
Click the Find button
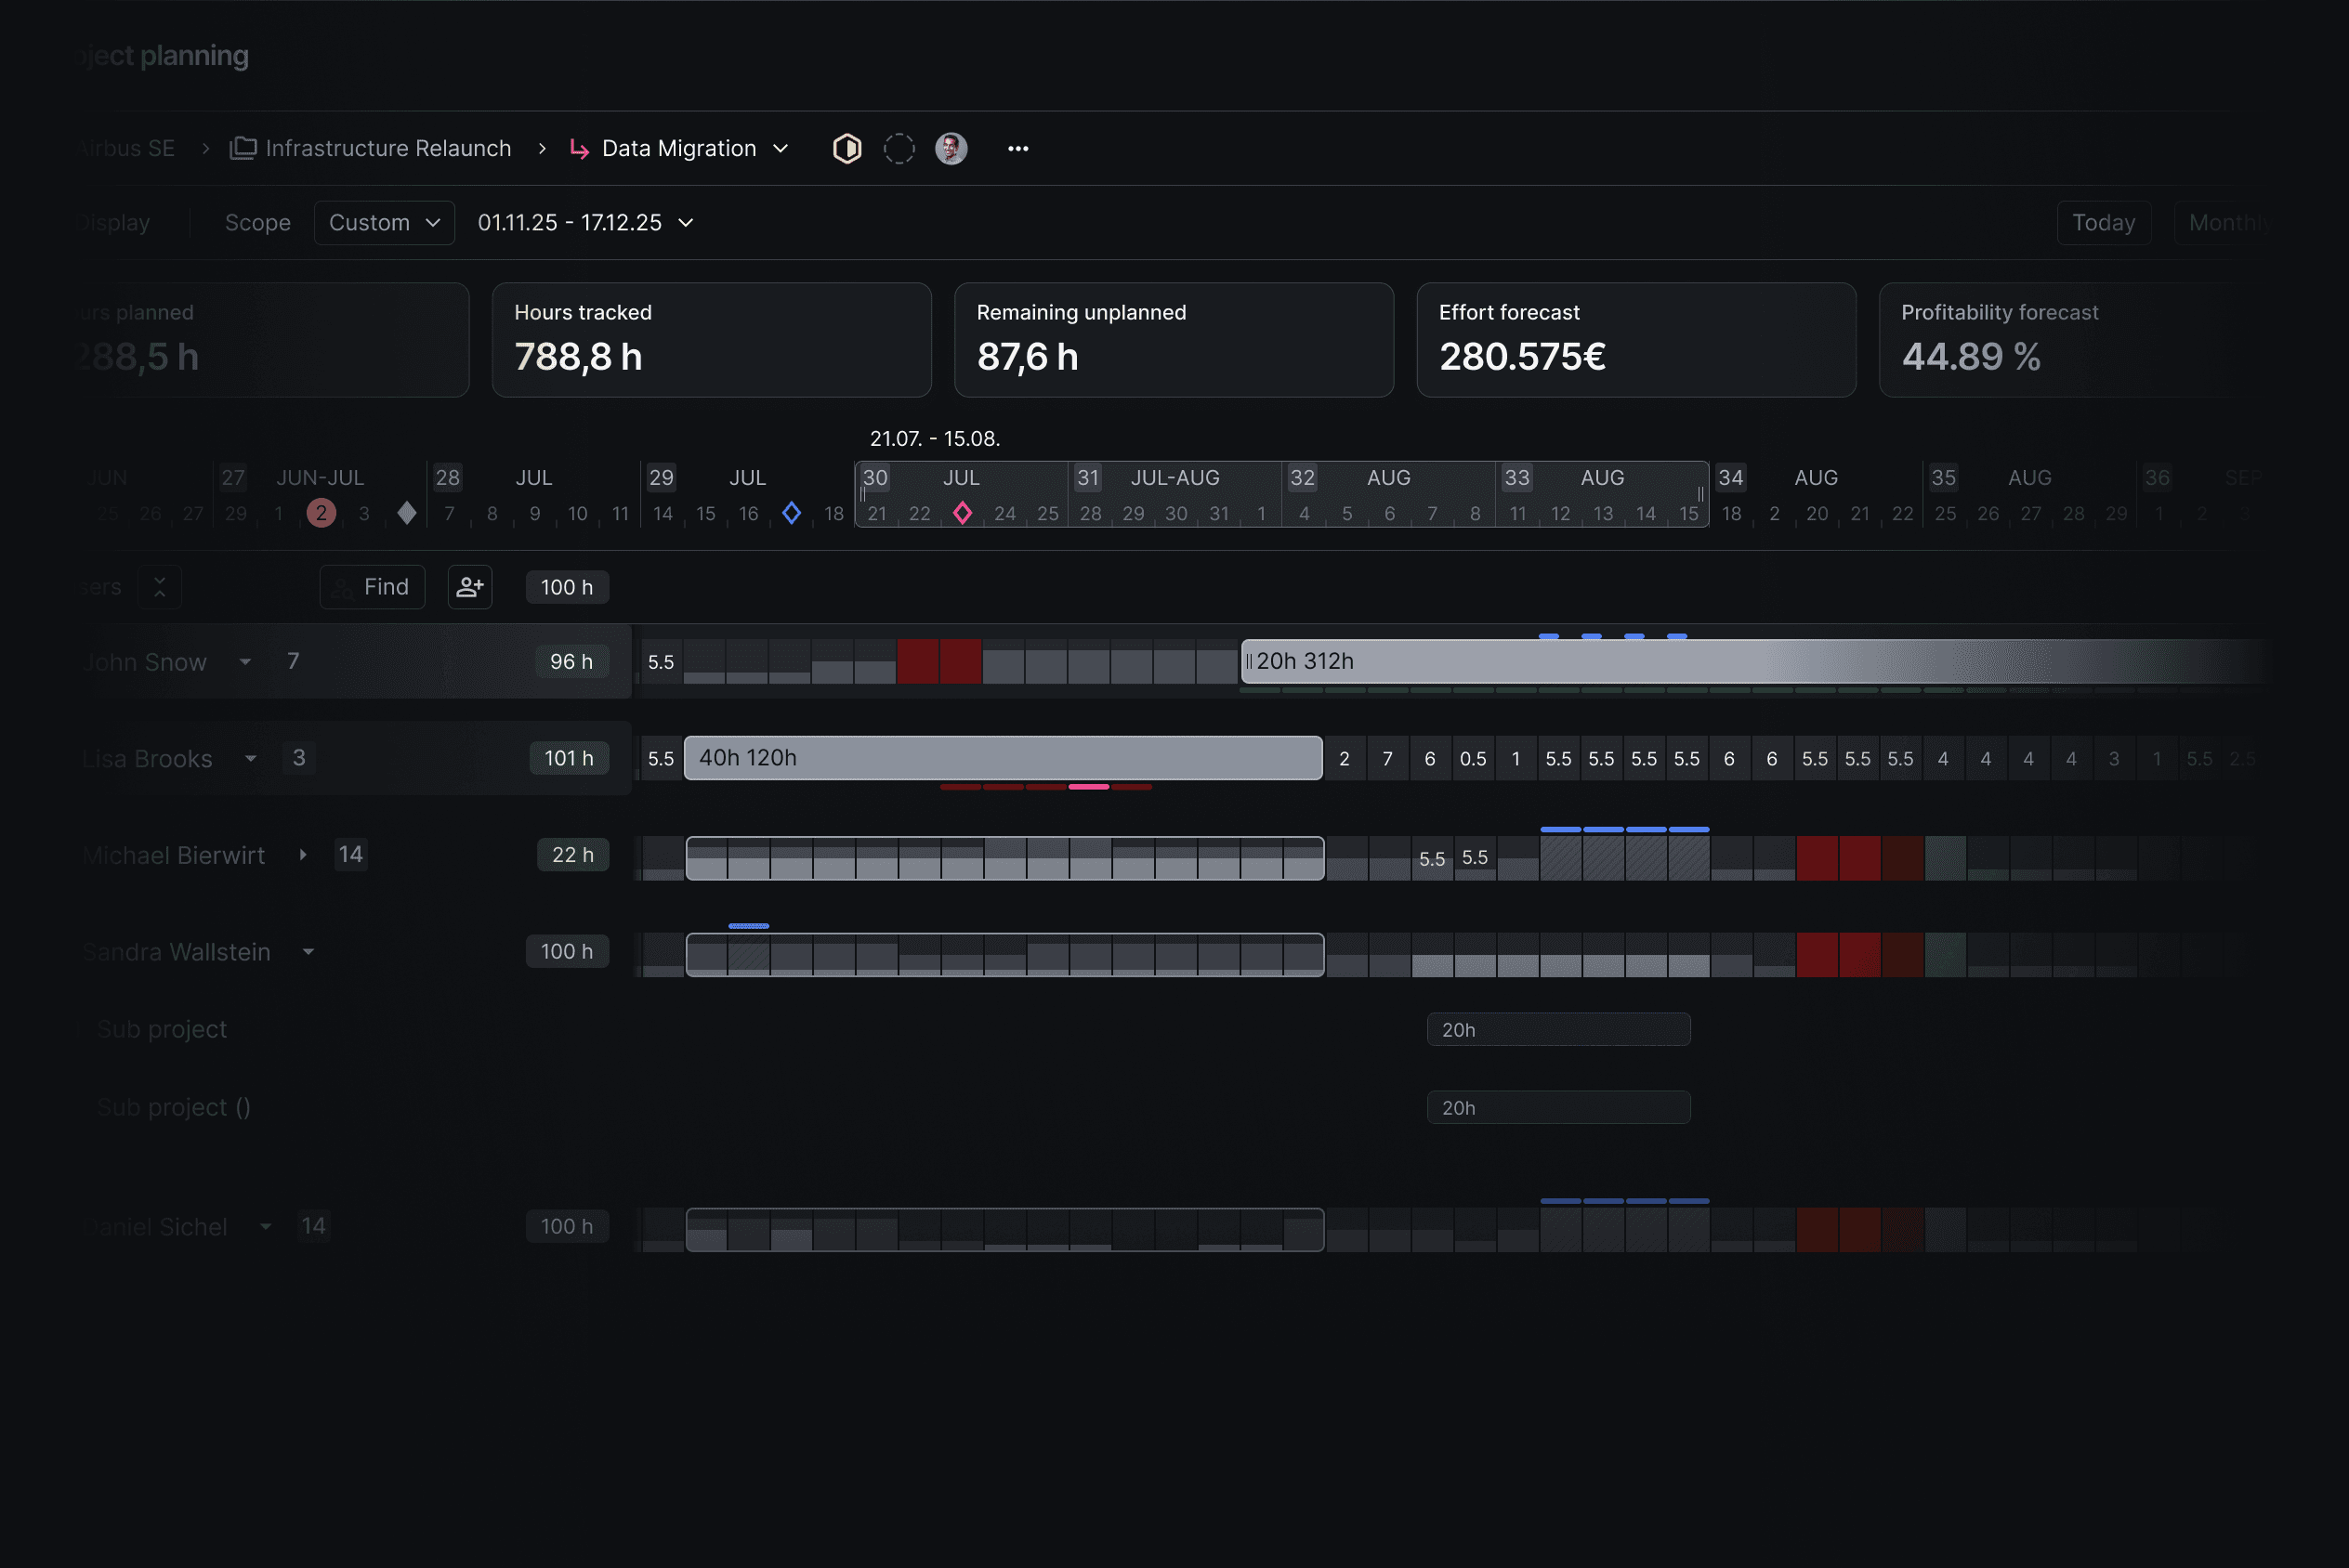[372, 587]
